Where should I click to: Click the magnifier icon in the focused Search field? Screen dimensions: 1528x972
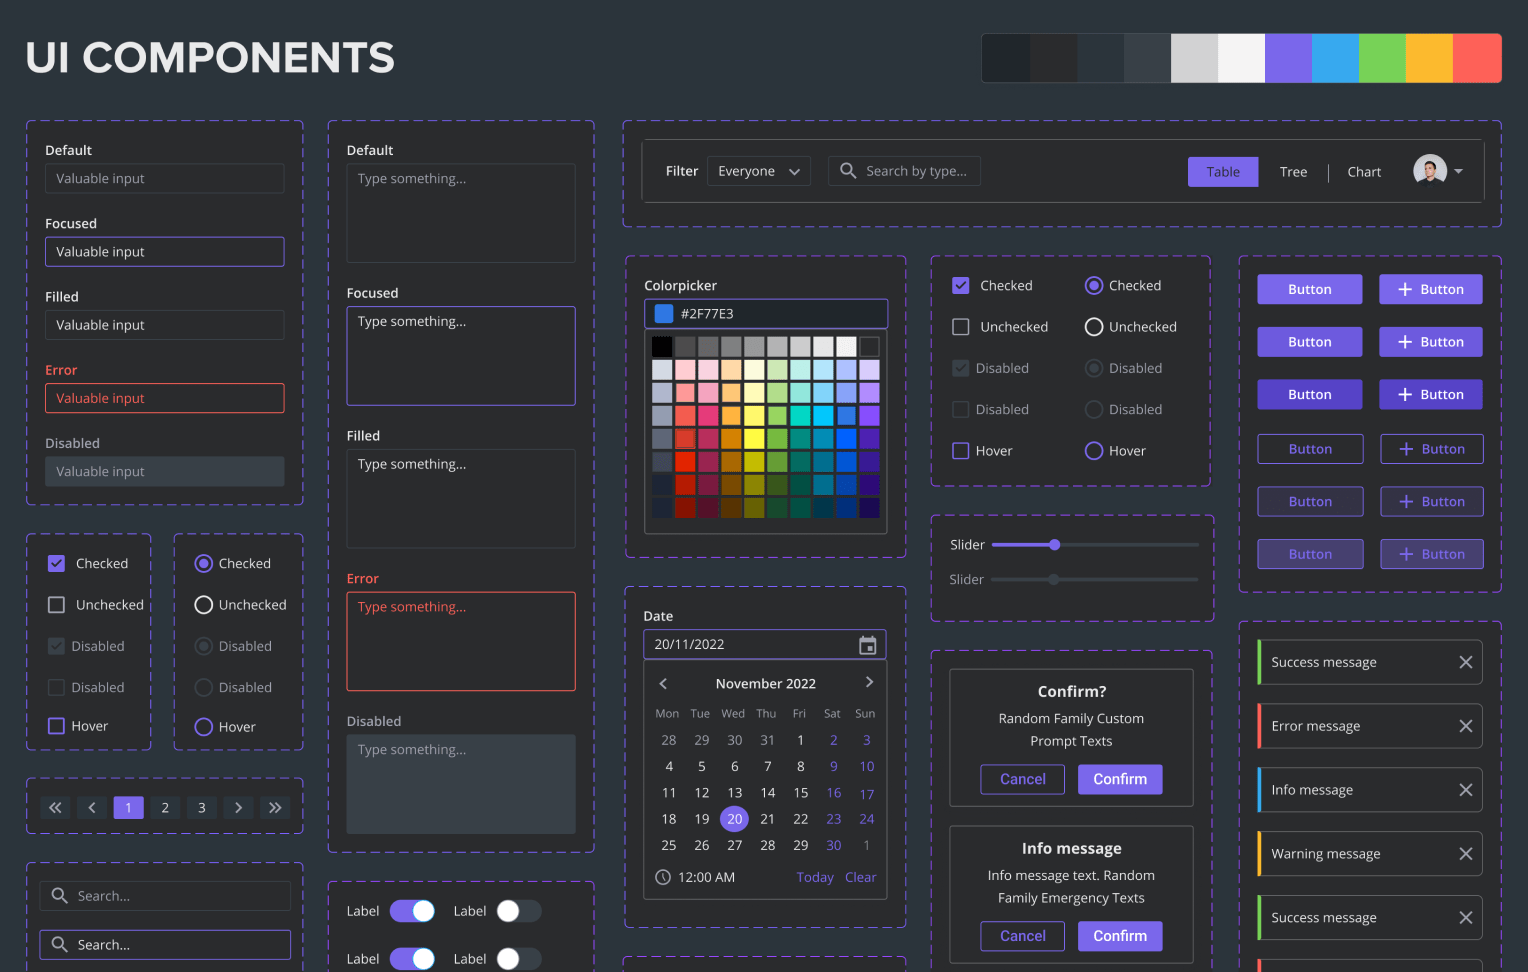(x=60, y=944)
